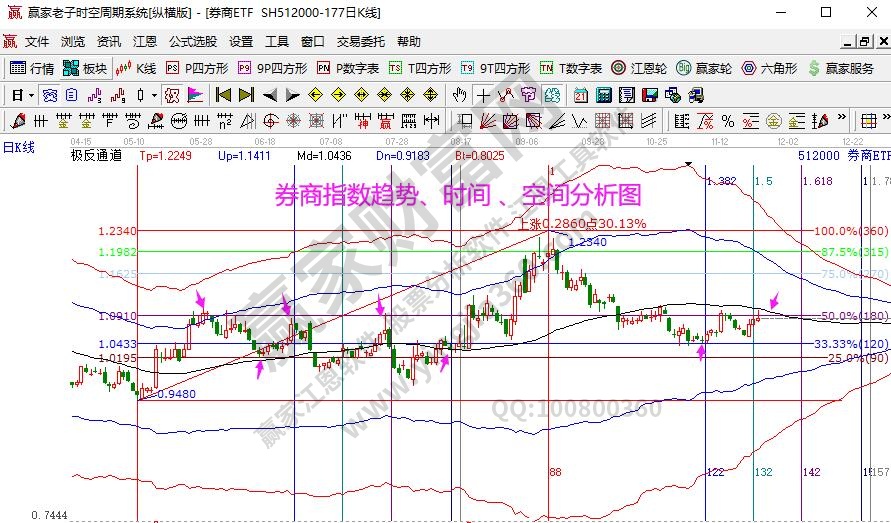Open the 六角形 hexagon chart

point(769,68)
